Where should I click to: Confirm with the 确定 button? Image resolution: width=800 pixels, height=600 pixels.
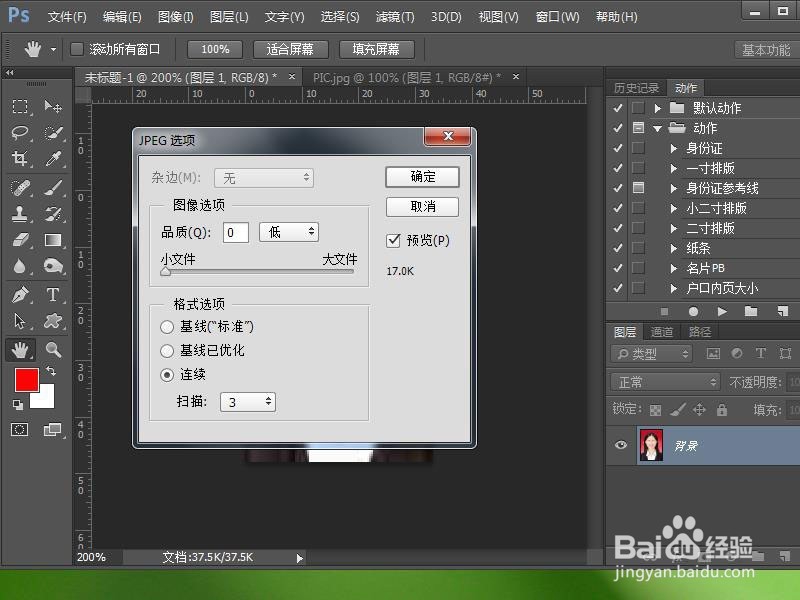point(421,177)
